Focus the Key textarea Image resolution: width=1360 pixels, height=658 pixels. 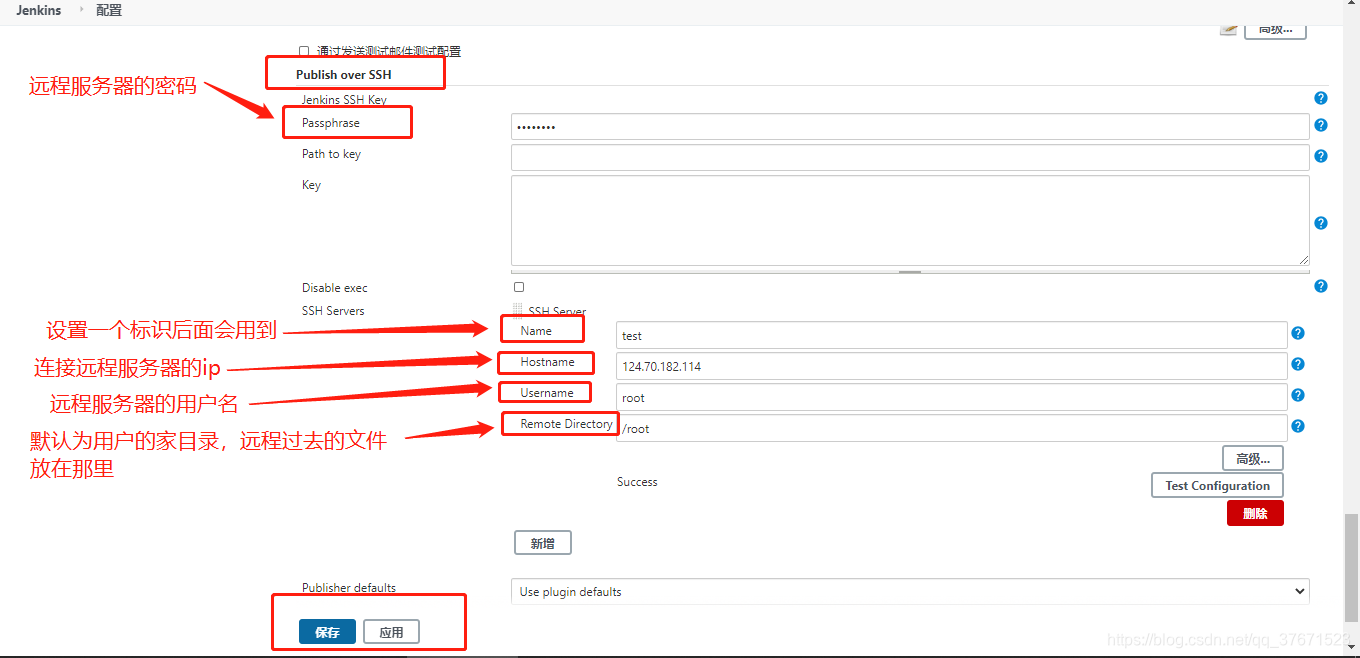pyautogui.click(x=910, y=220)
